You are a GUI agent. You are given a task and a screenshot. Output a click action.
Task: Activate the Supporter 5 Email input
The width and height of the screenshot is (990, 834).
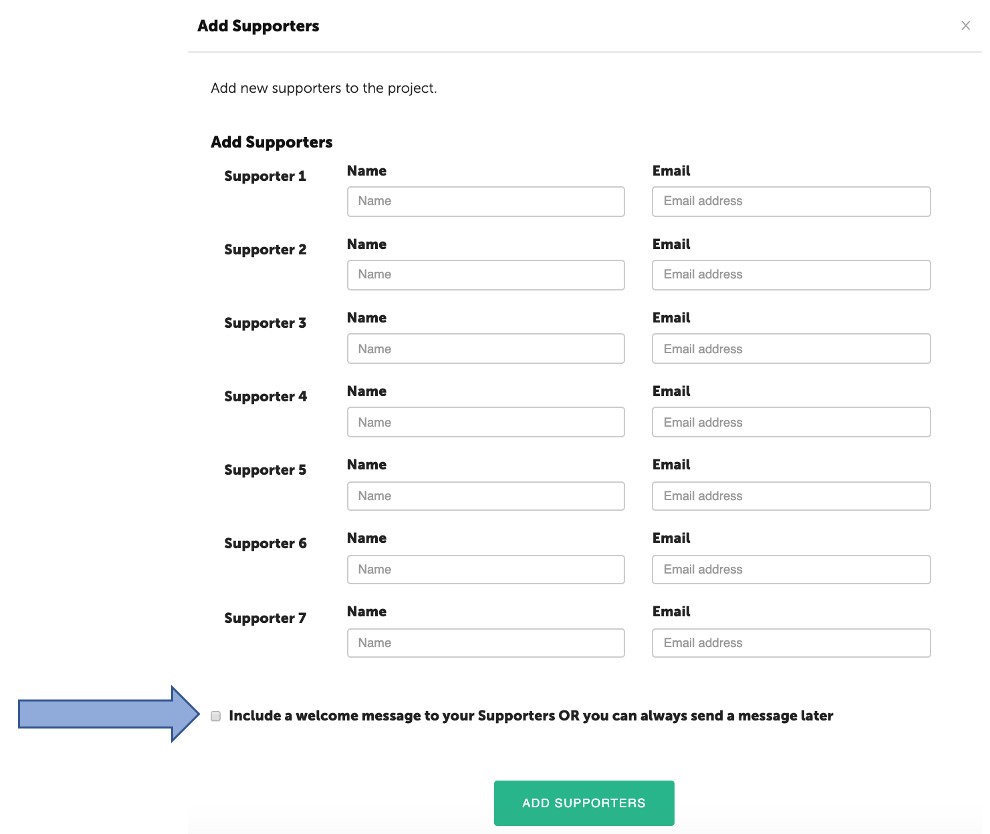tap(791, 496)
